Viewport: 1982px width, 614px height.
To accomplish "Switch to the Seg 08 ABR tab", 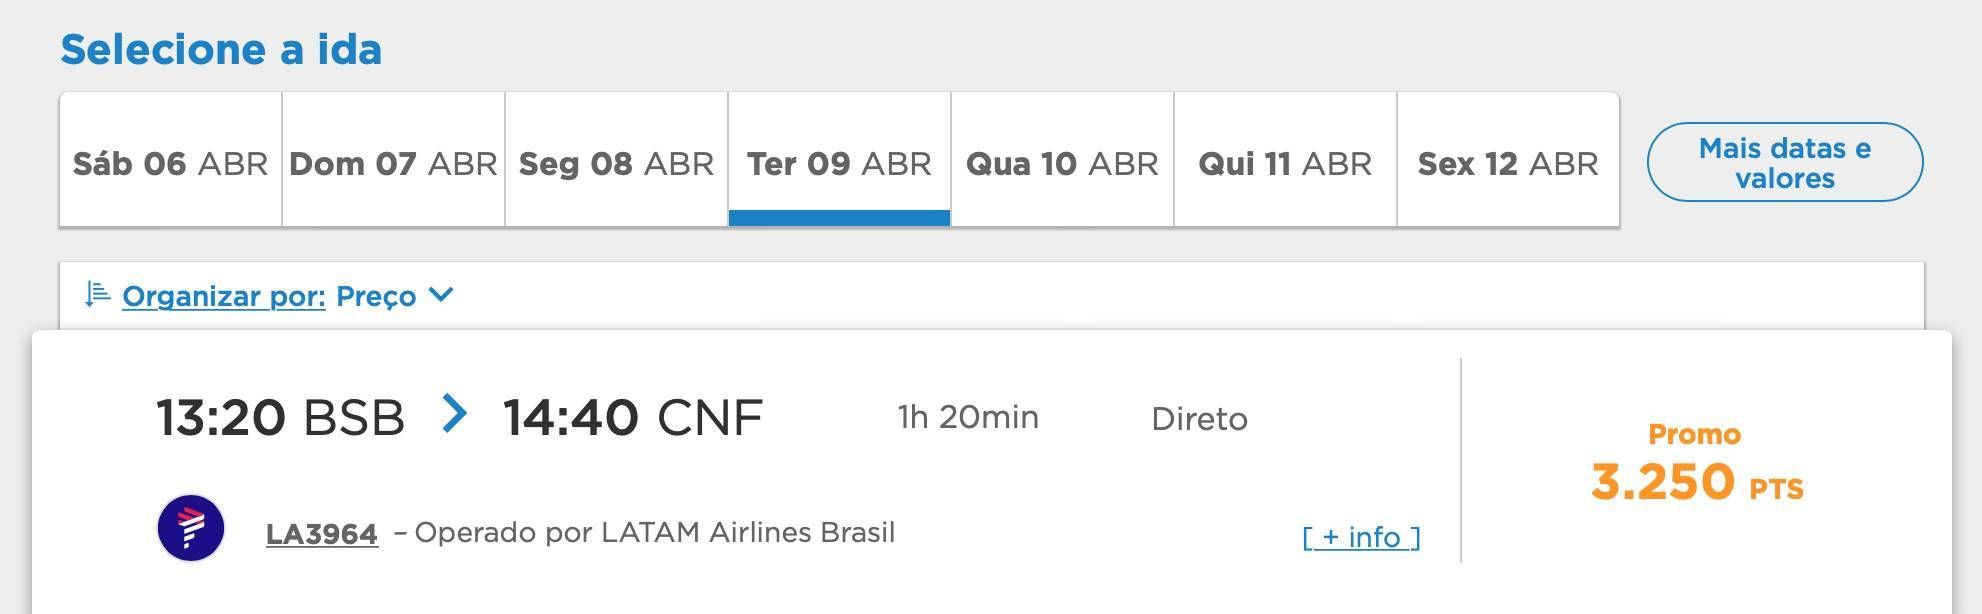I will coord(617,160).
